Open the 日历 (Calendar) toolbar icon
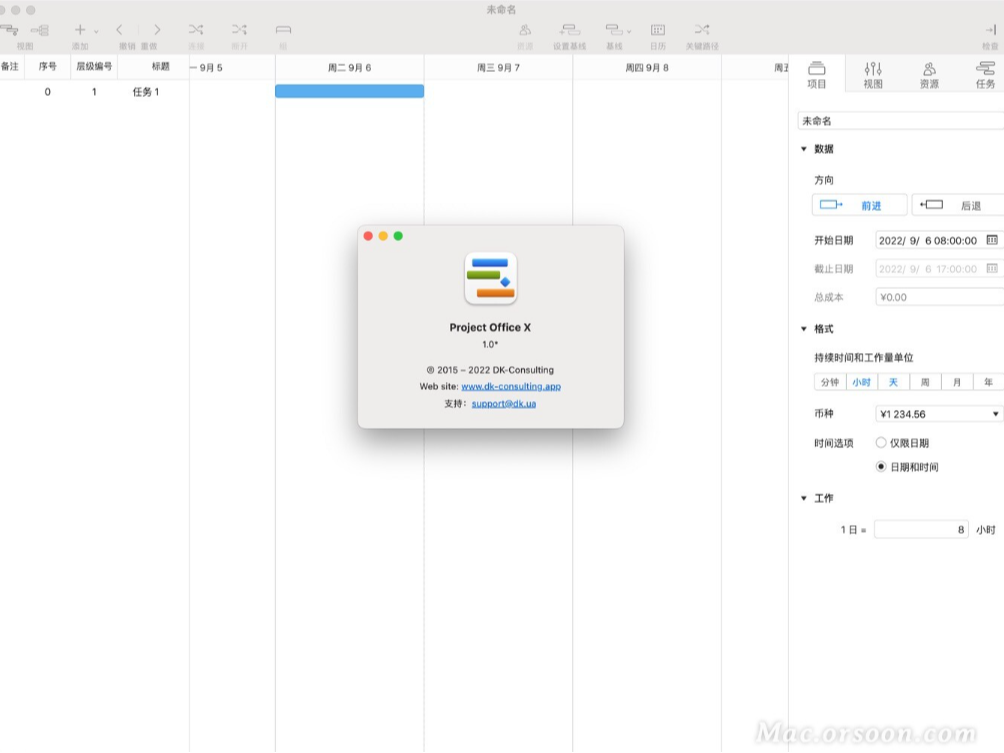The image size is (1004, 753). point(659,30)
